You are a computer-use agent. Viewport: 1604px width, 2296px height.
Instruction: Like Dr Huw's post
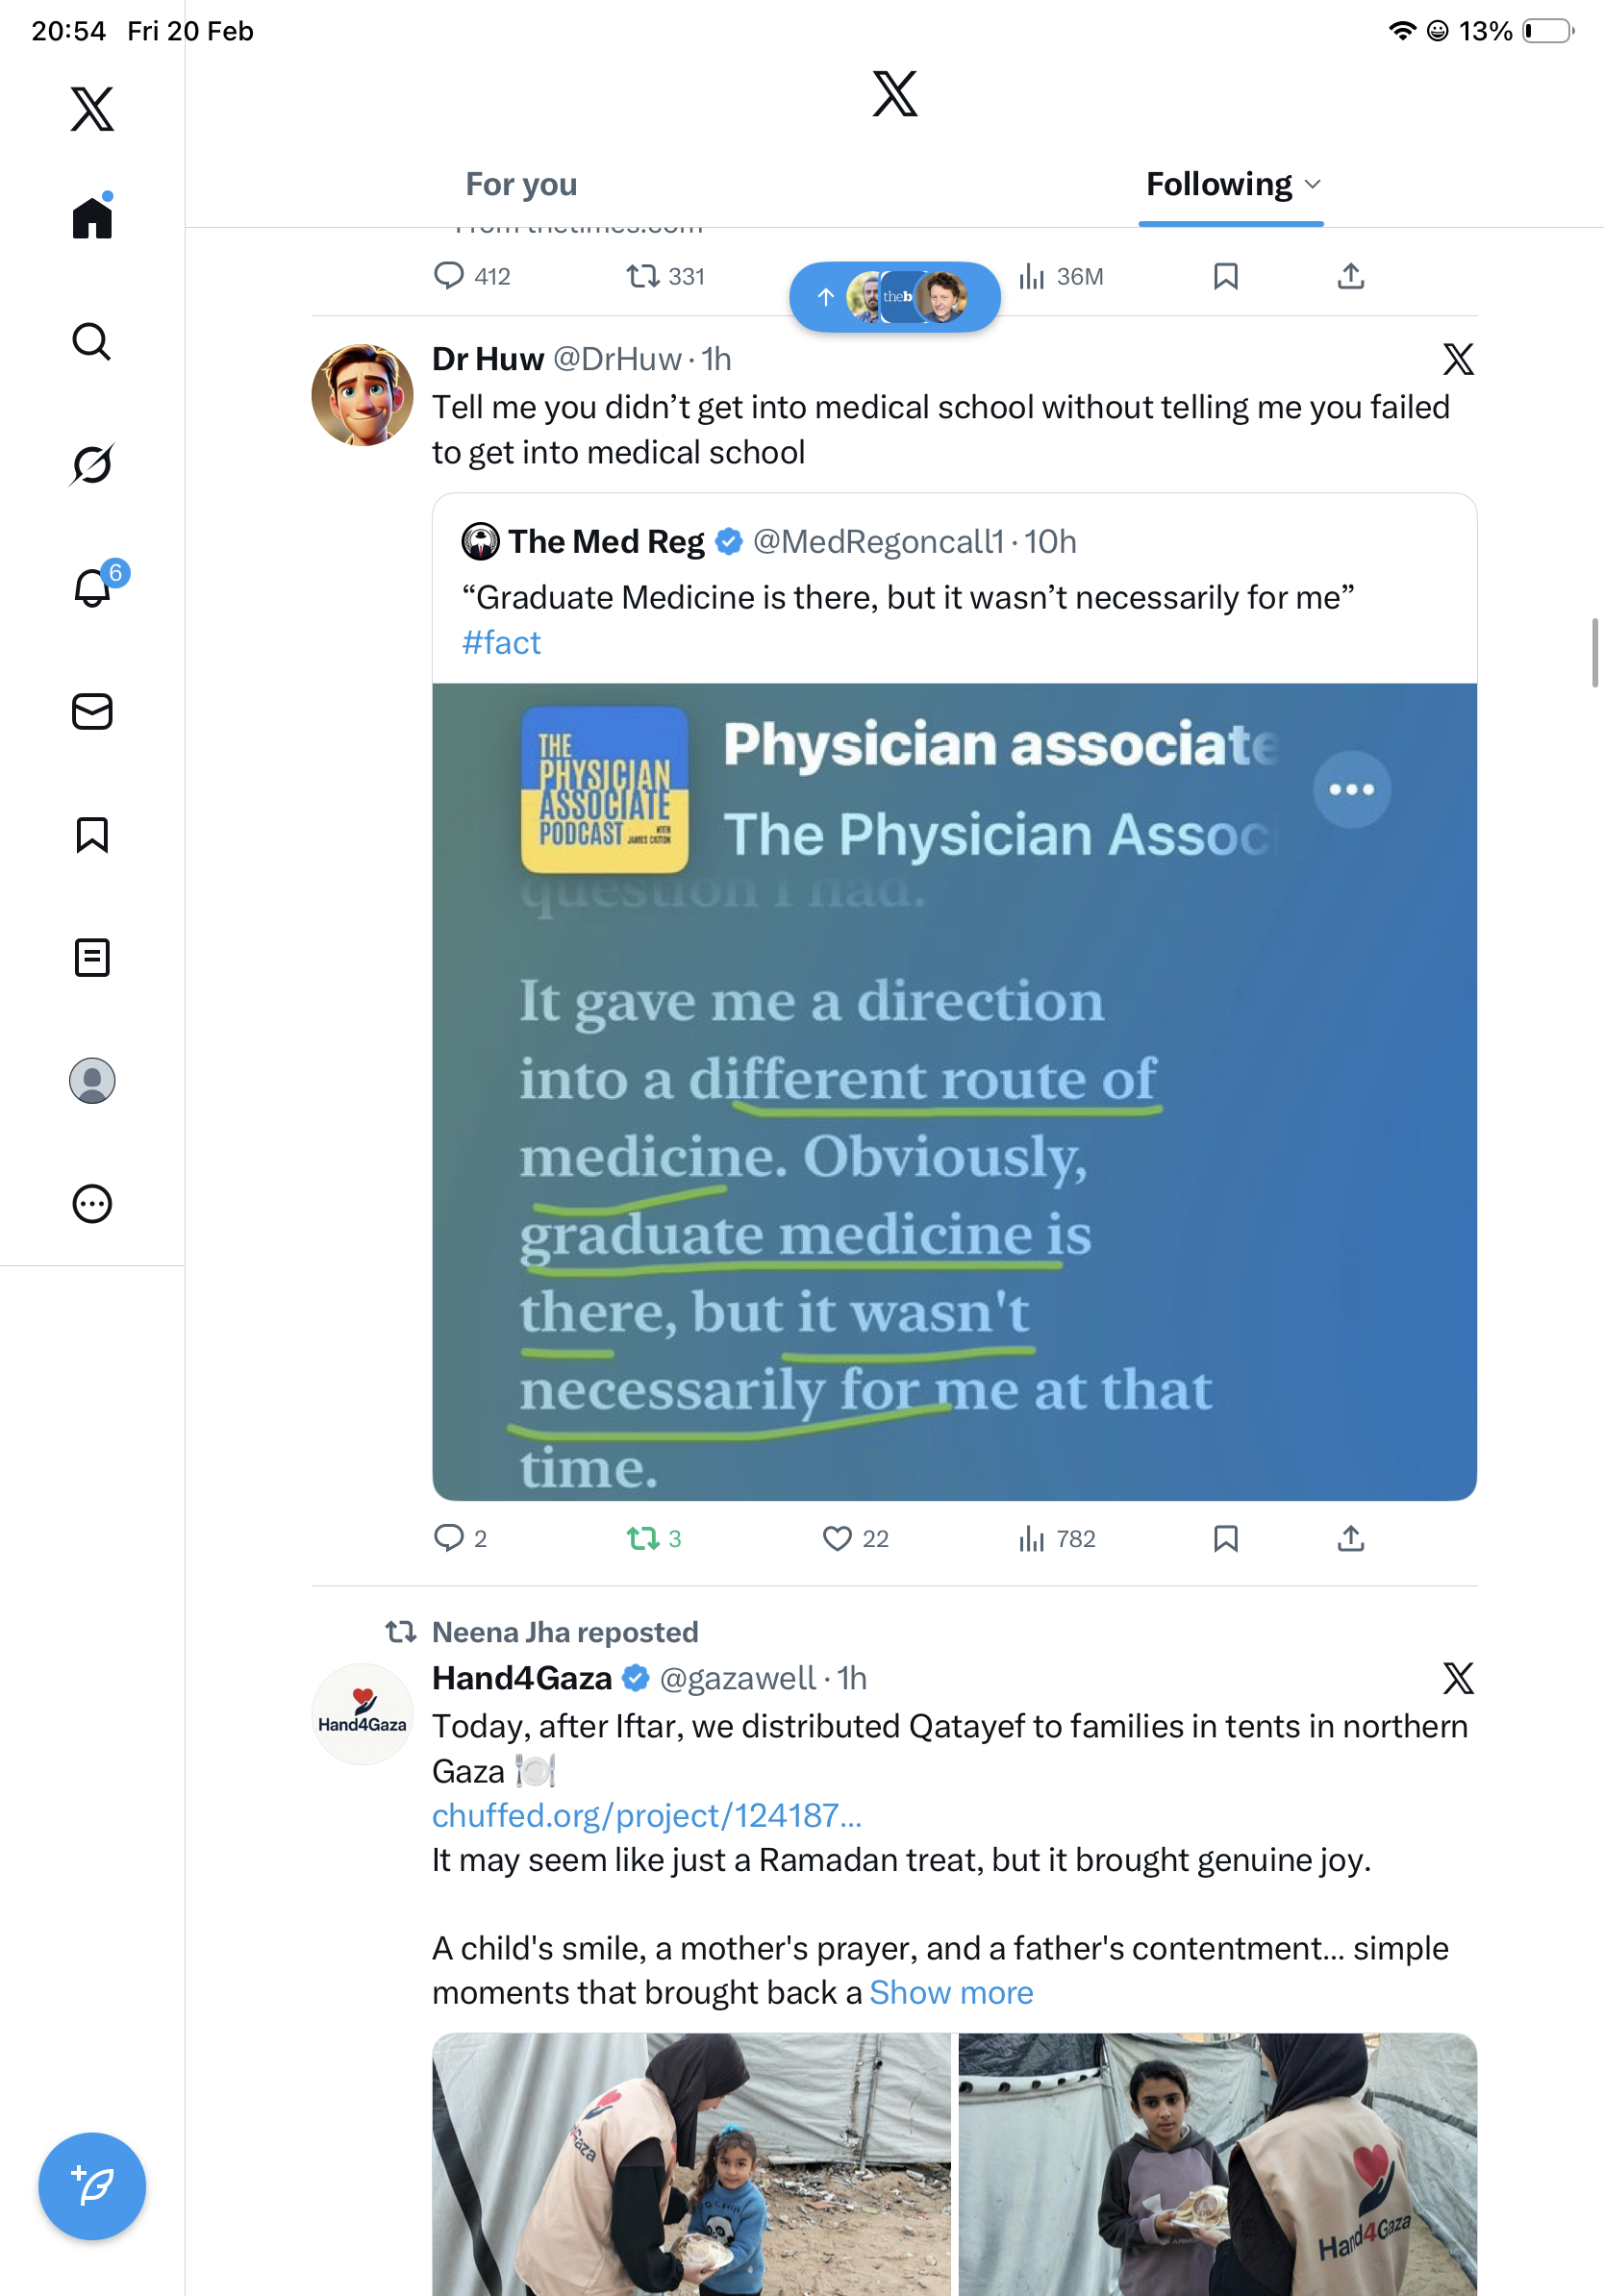point(837,1538)
